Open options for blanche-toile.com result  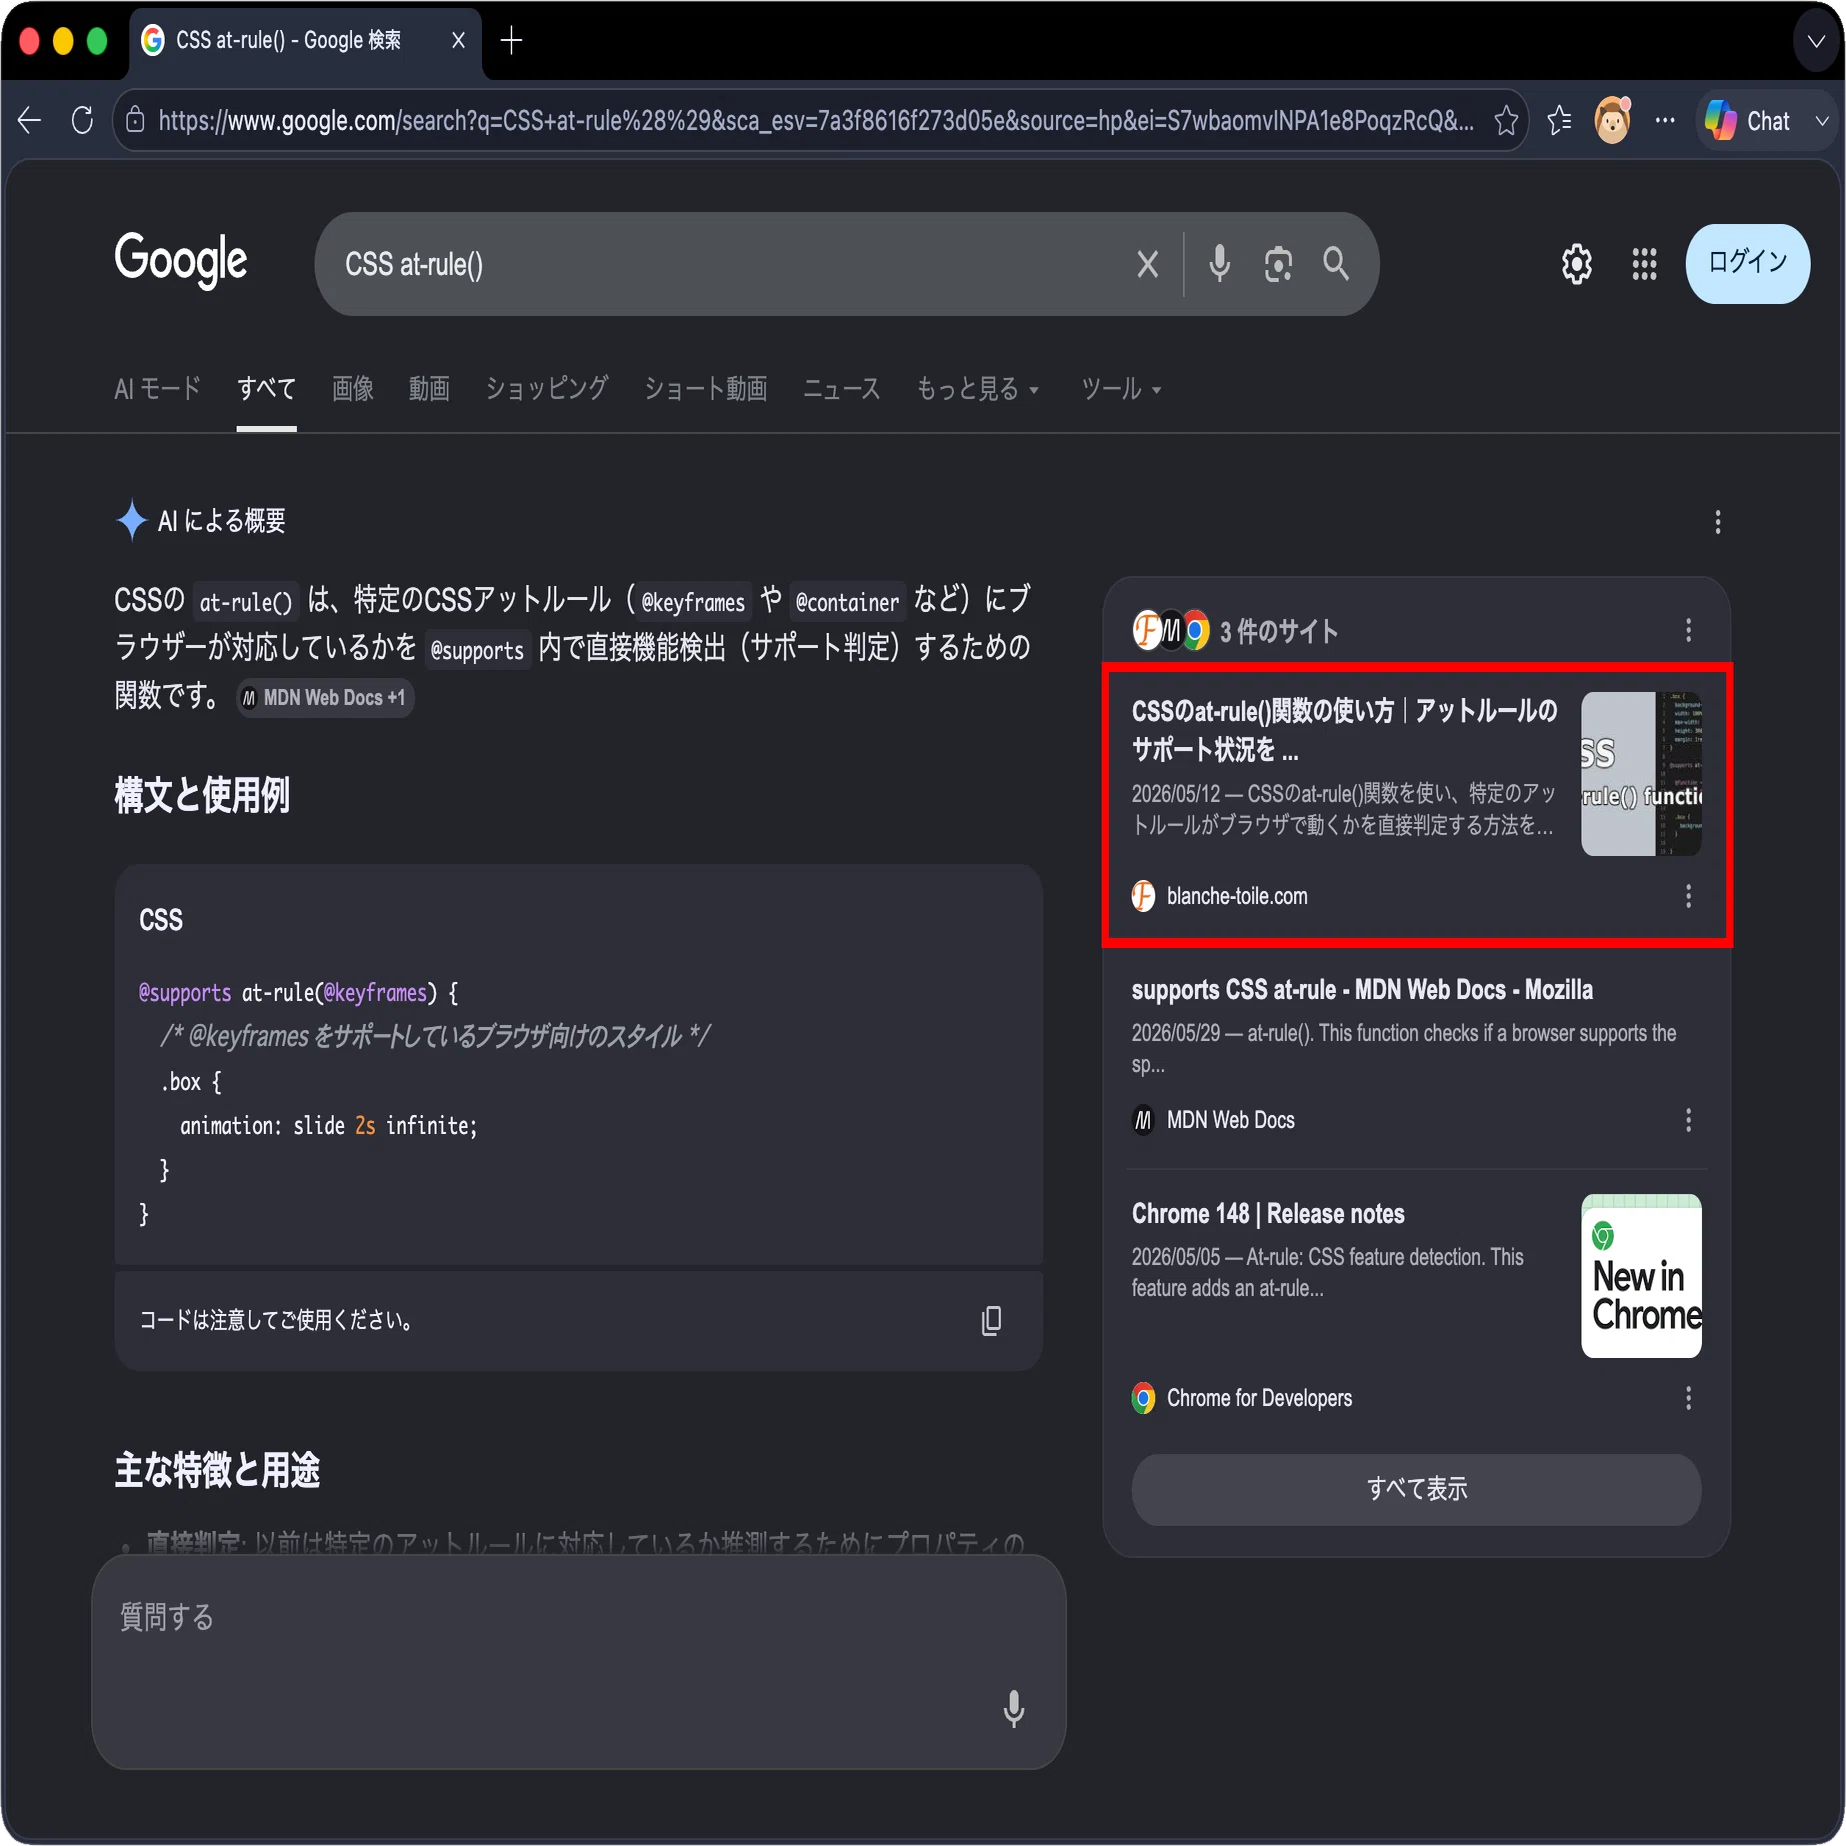click(x=1688, y=896)
